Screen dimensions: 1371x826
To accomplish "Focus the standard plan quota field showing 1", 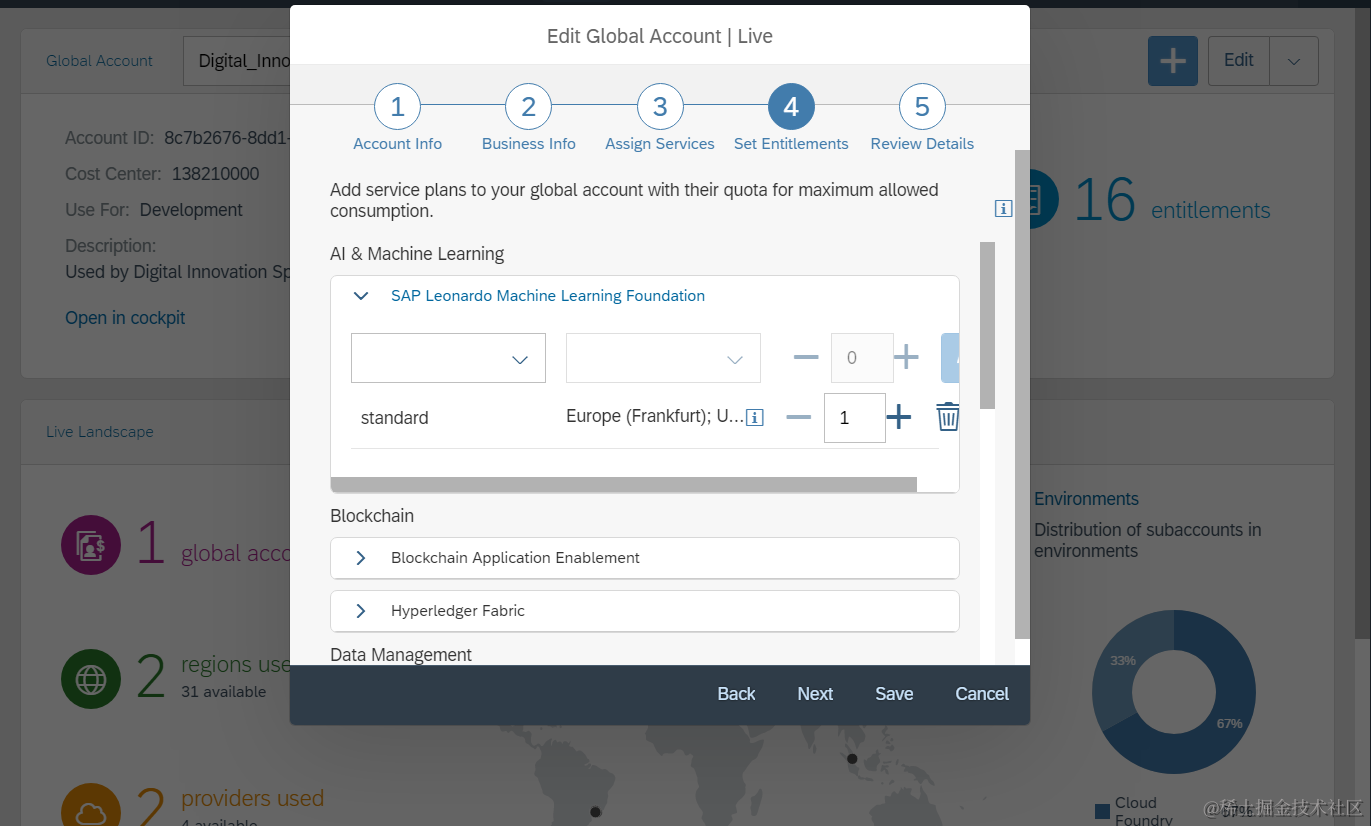I will pyautogui.click(x=854, y=418).
